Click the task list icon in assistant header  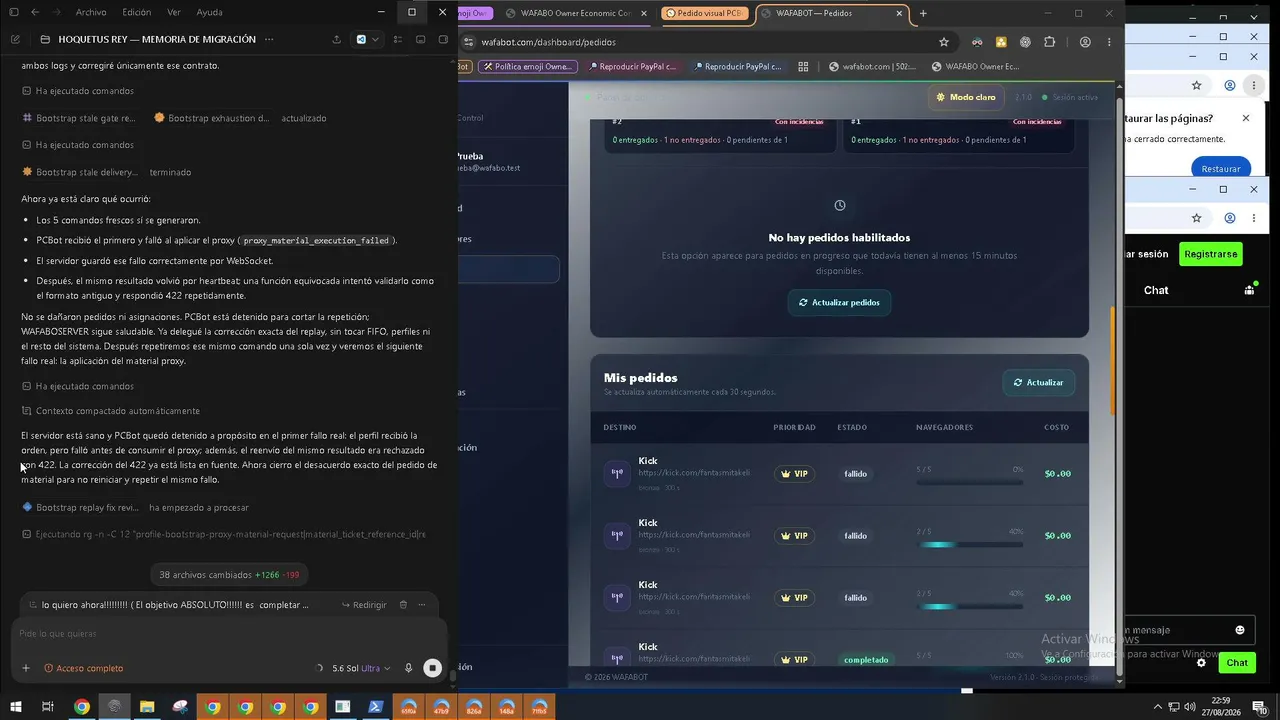click(x=398, y=39)
